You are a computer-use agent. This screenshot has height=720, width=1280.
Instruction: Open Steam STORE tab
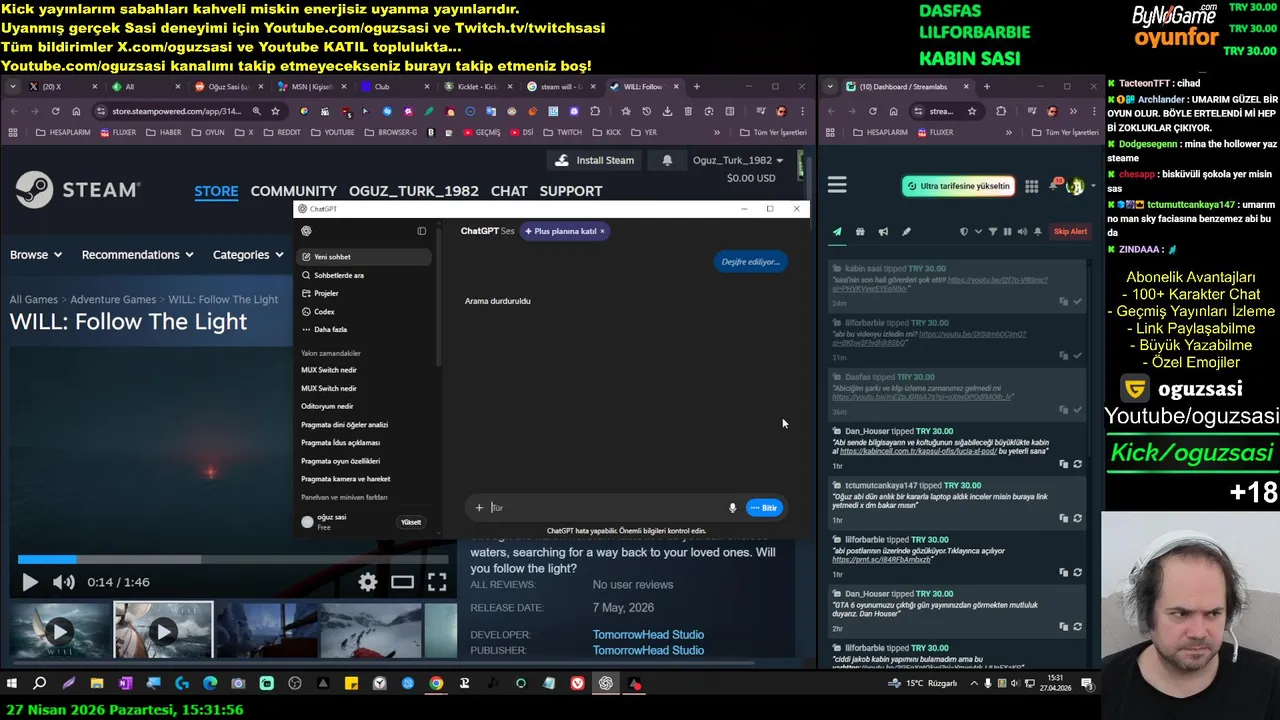click(x=216, y=191)
